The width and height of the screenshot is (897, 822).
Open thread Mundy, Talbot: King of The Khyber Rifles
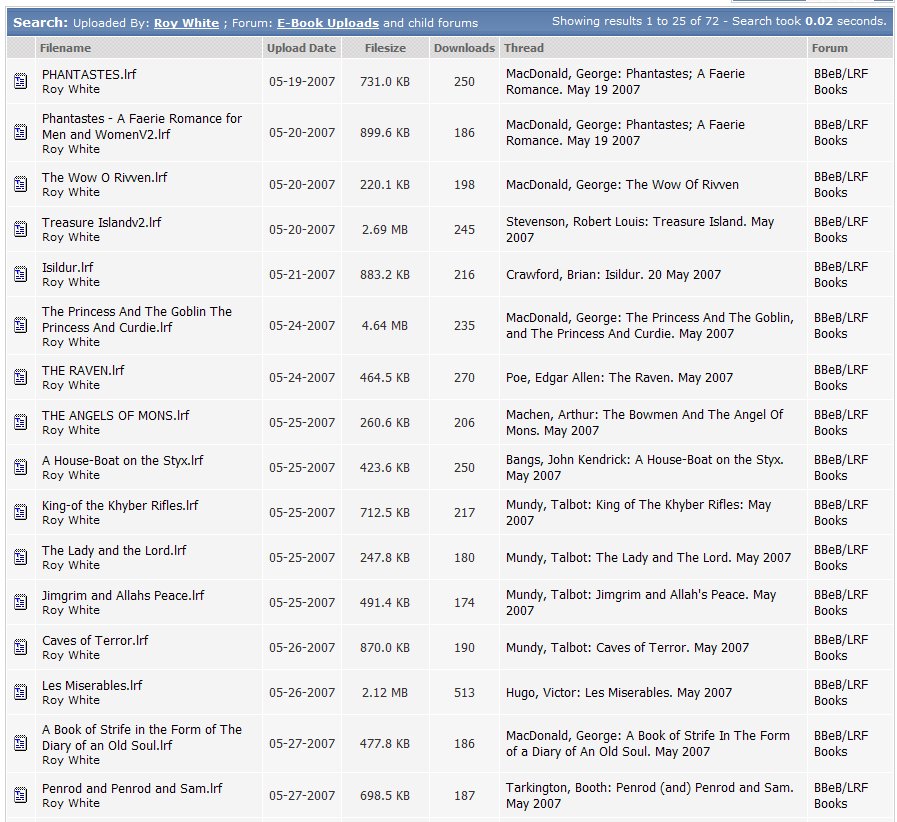(638, 513)
